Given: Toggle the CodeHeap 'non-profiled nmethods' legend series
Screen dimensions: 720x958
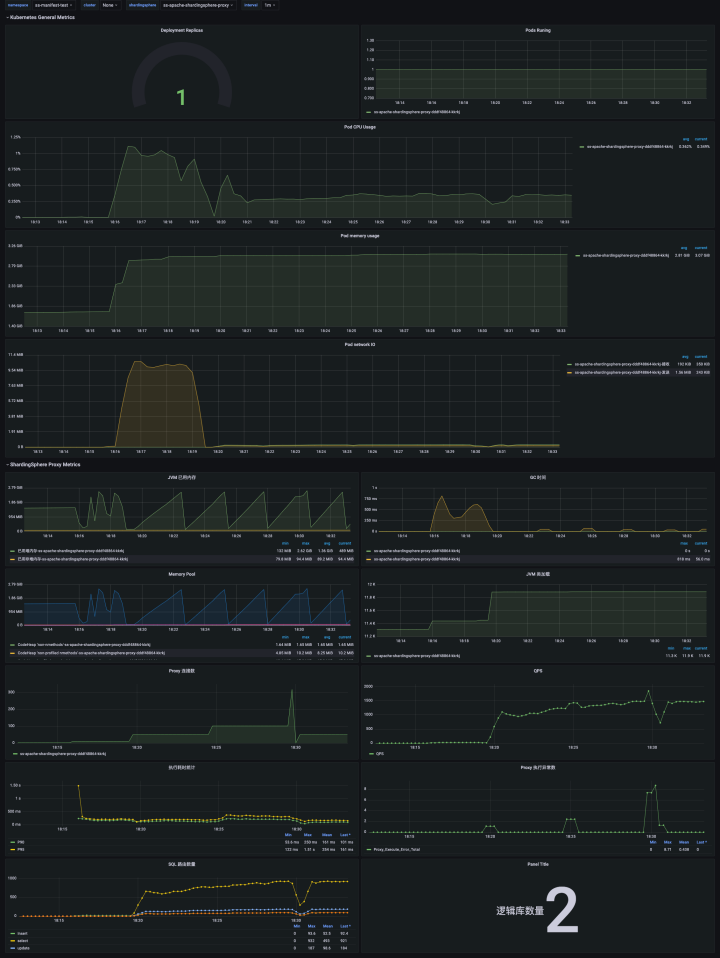Looking at the screenshot, I should click(x=90, y=653).
